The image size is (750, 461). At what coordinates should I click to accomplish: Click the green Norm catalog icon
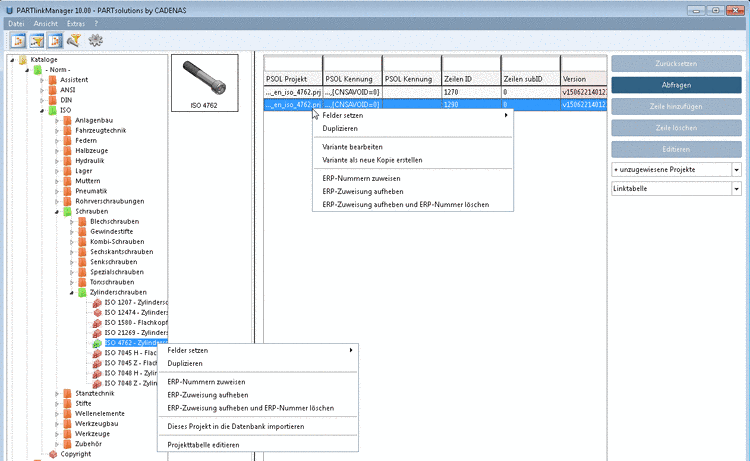pos(37,70)
